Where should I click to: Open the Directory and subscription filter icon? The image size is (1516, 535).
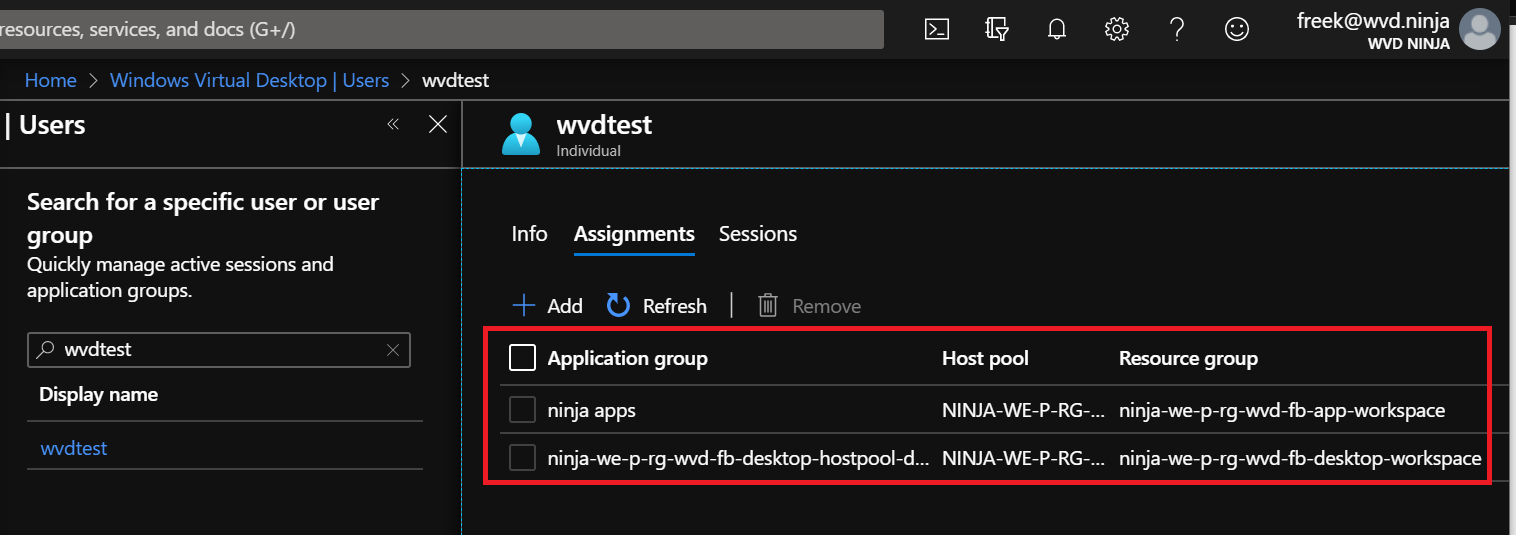[x=997, y=29]
